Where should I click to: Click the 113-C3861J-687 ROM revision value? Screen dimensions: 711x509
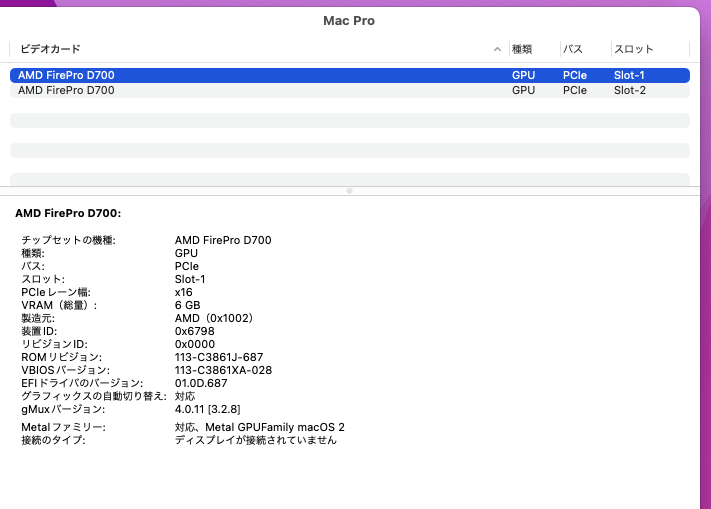point(219,358)
